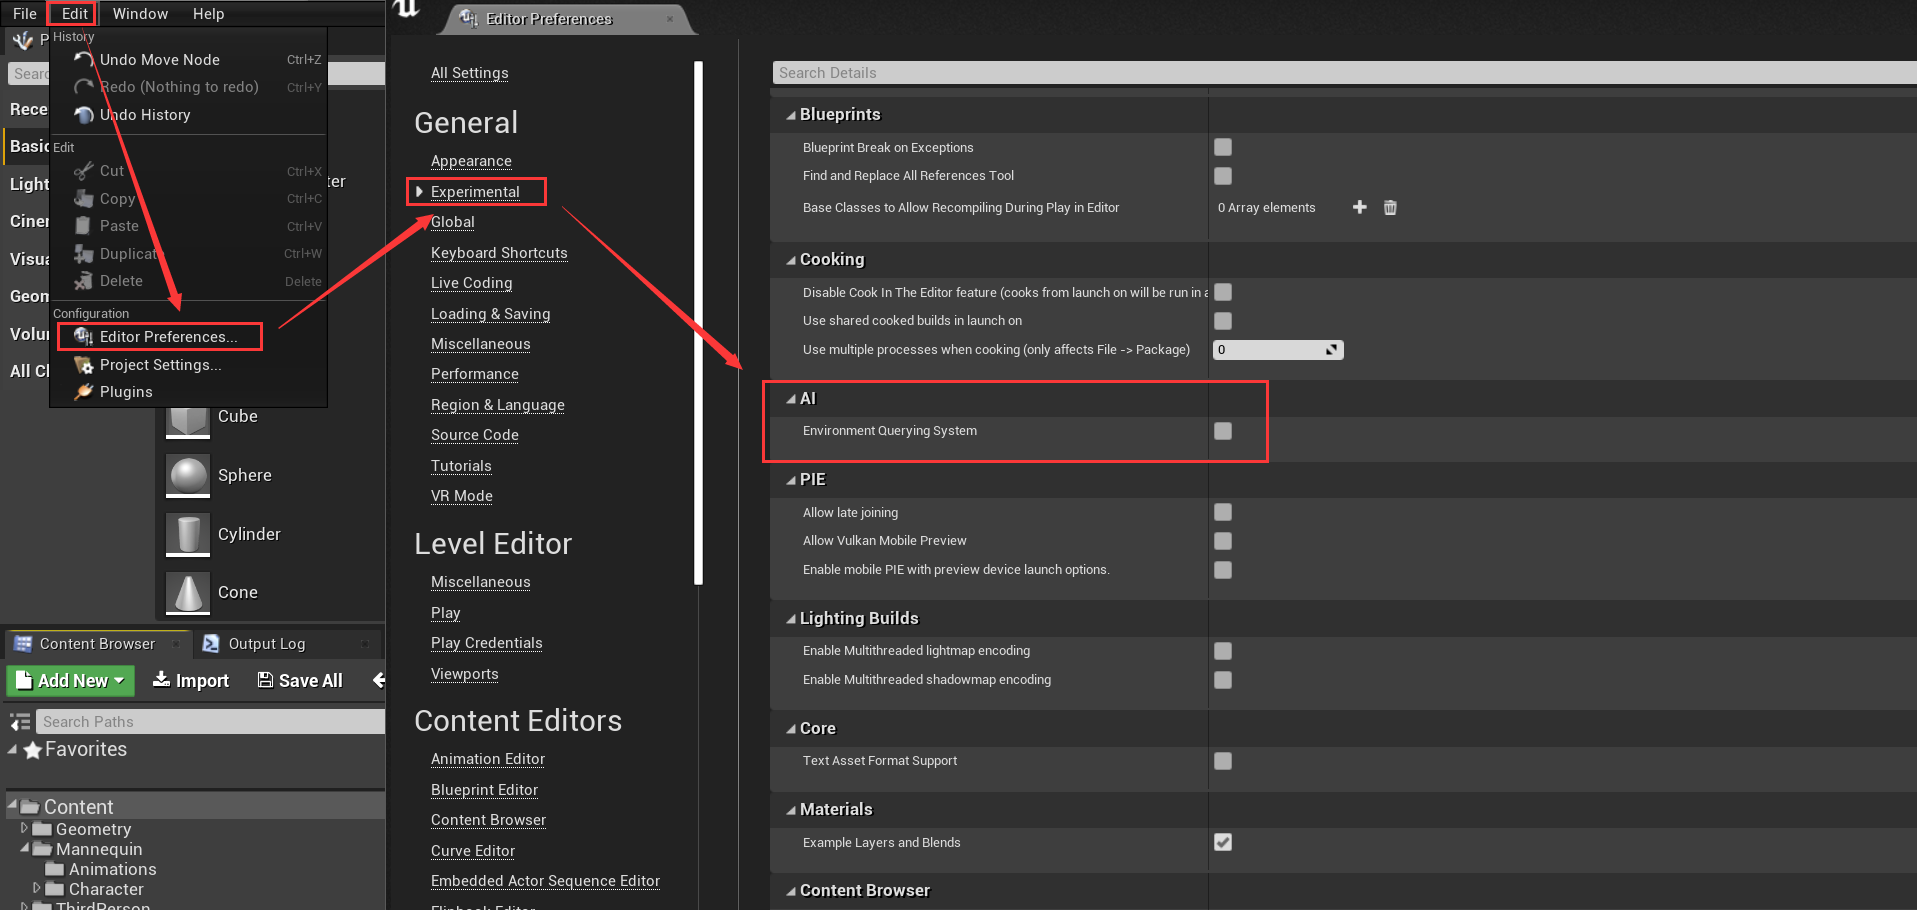Clear array elements with the trash icon
The height and width of the screenshot is (910, 1917).
(x=1390, y=207)
